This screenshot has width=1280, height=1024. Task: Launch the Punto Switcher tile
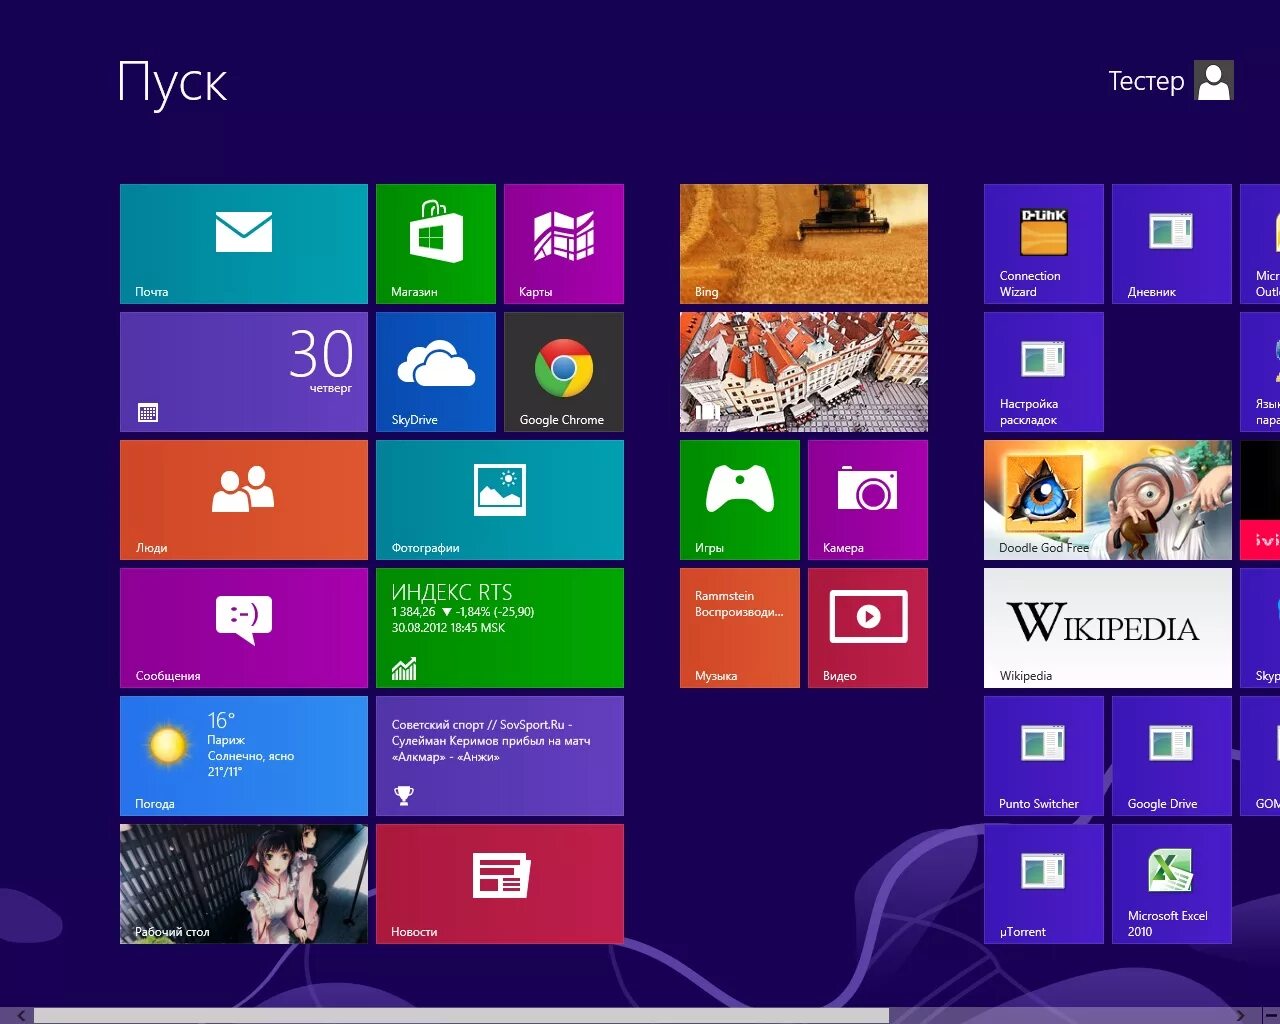(x=1044, y=756)
